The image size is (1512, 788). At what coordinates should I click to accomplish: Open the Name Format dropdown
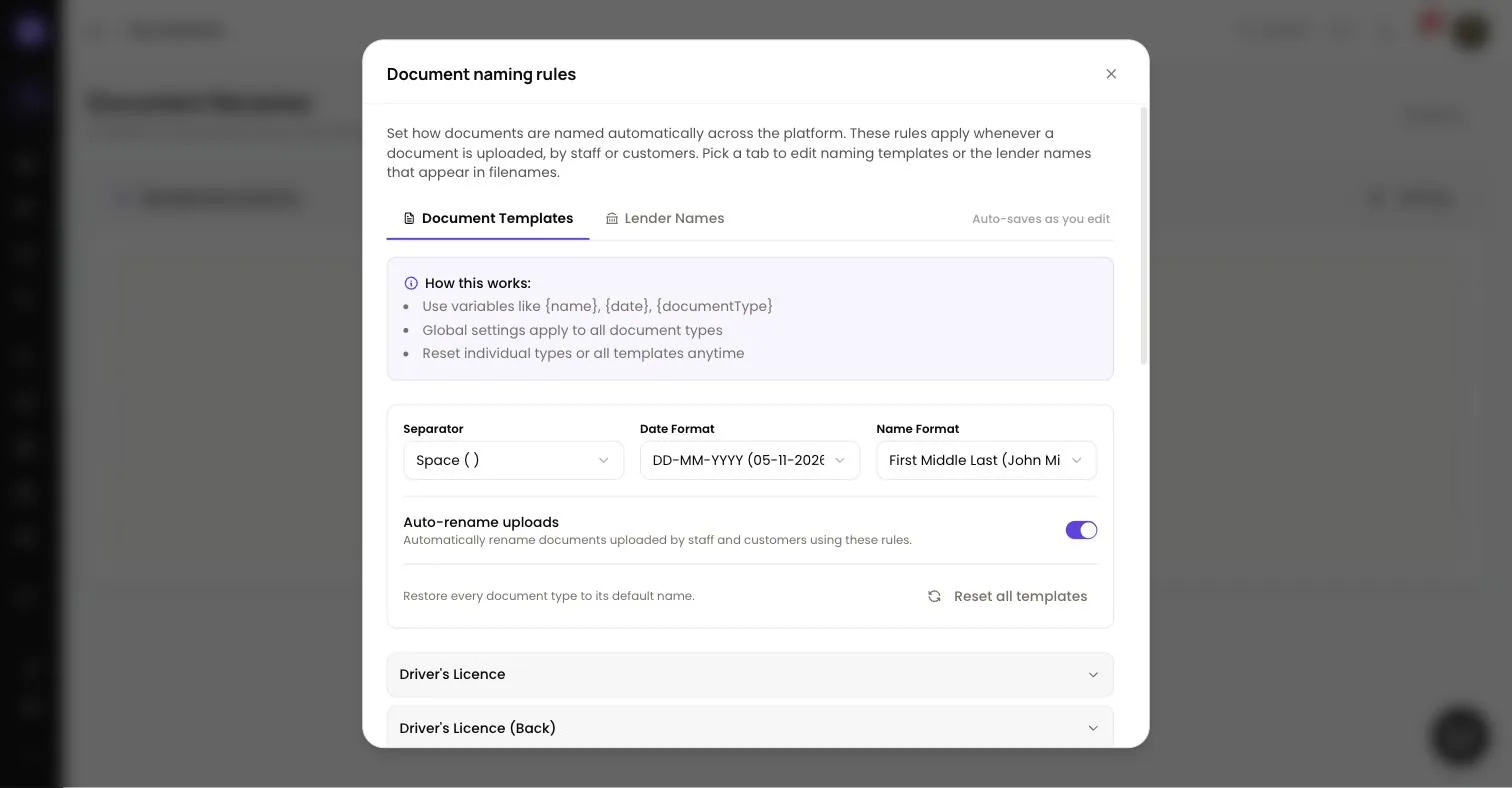986,460
